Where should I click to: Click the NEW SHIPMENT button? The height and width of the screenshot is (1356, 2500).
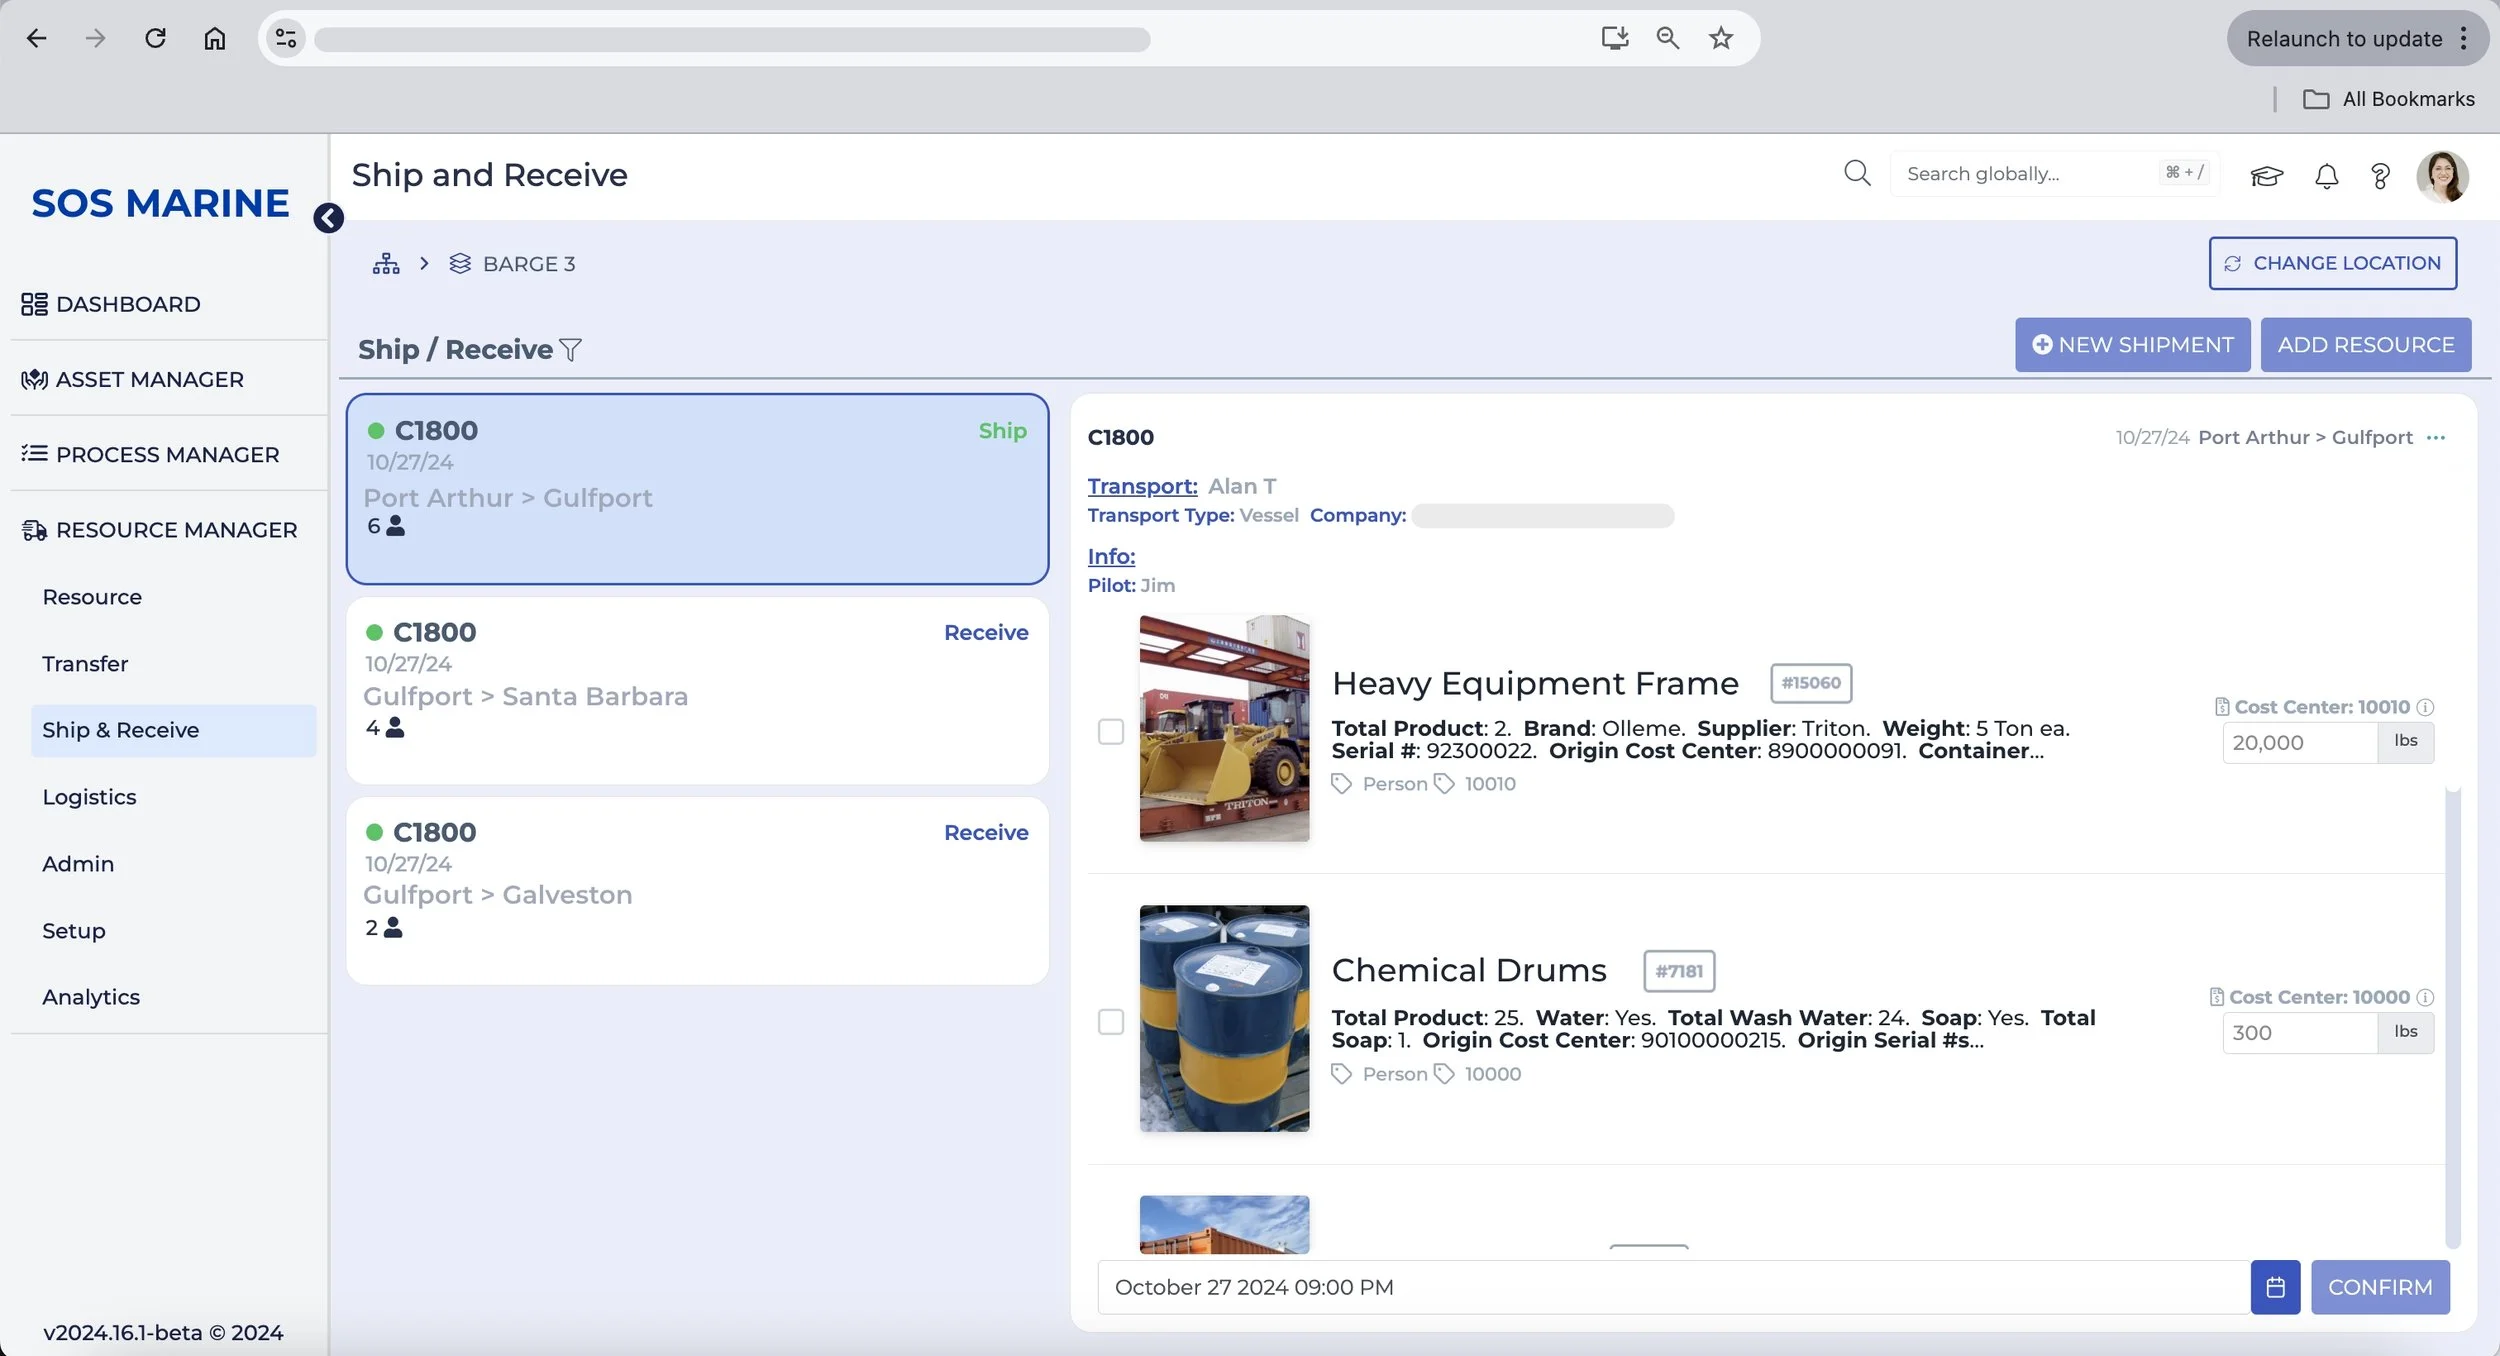[x=2132, y=345]
